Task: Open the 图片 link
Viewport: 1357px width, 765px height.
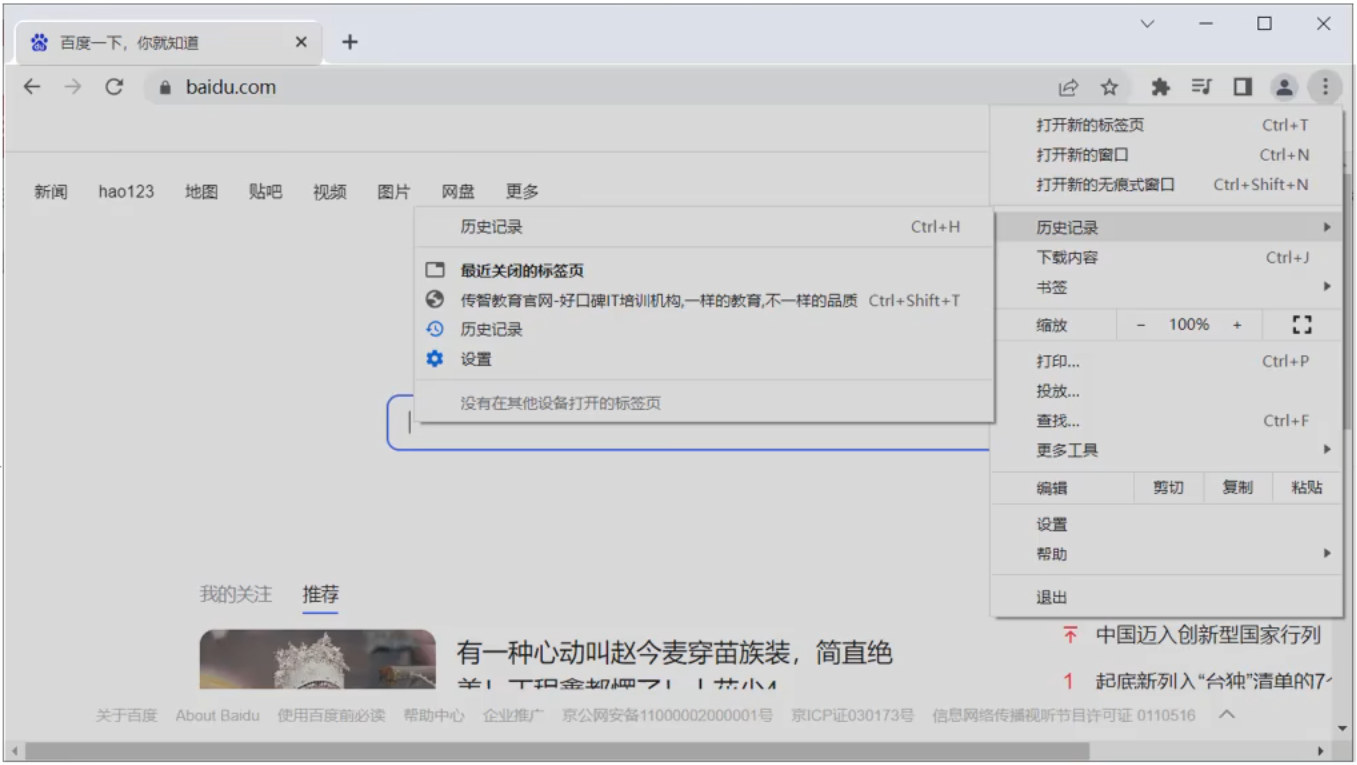Action: click(394, 192)
